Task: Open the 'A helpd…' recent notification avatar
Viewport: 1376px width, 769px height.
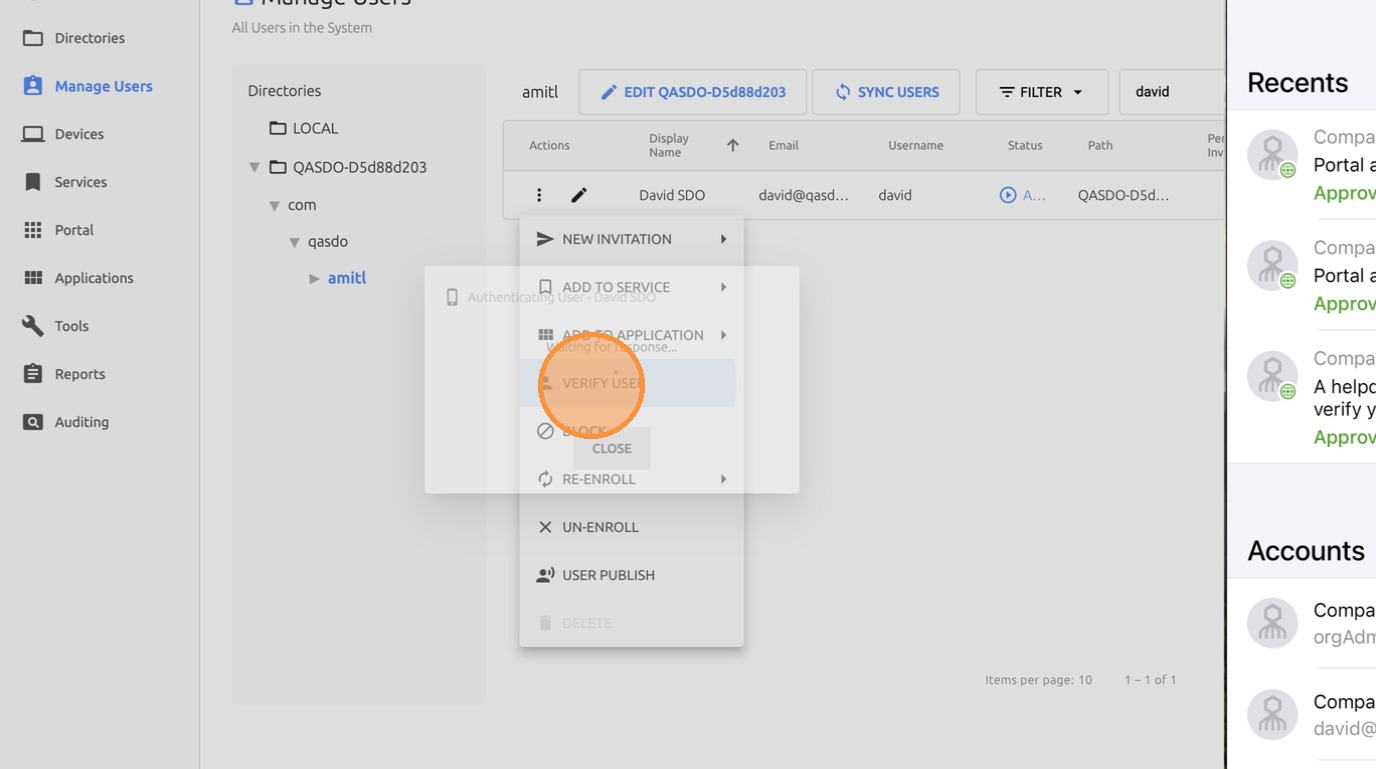Action: coord(1272,377)
